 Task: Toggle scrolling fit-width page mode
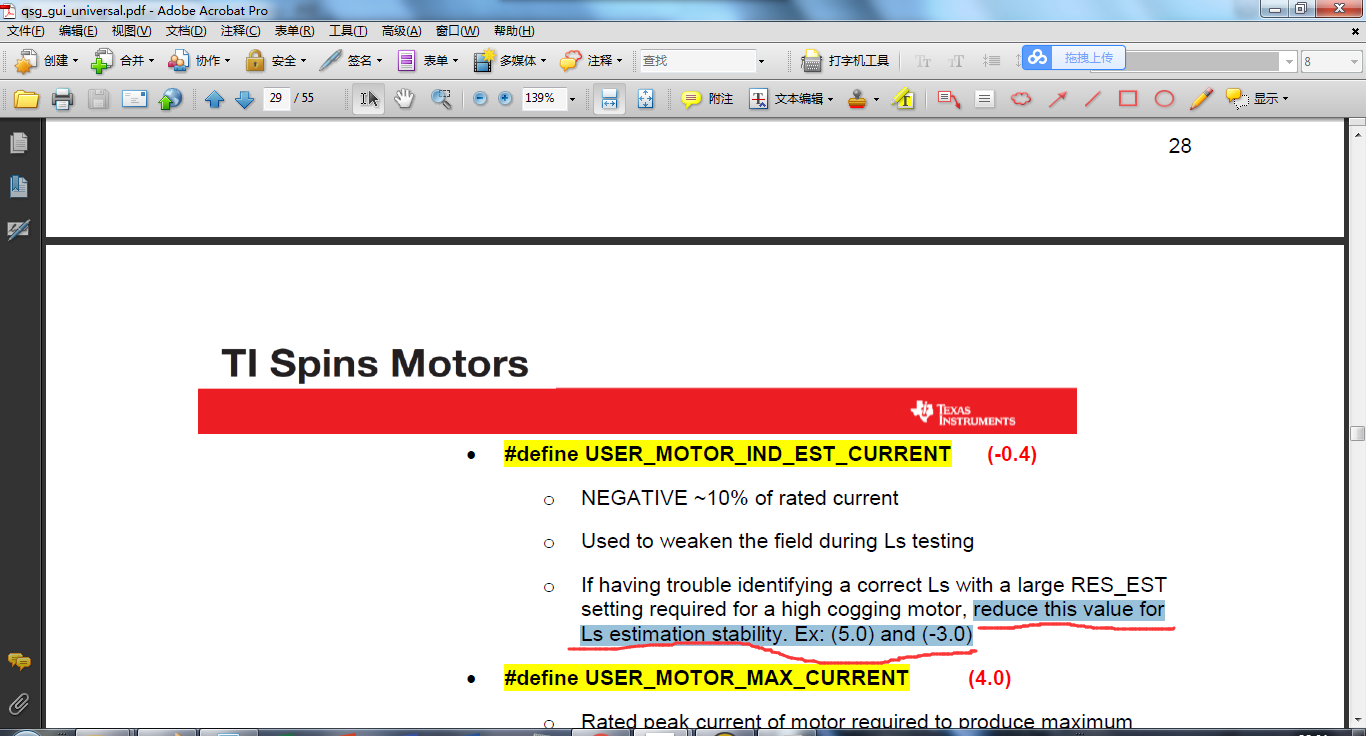(x=609, y=99)
